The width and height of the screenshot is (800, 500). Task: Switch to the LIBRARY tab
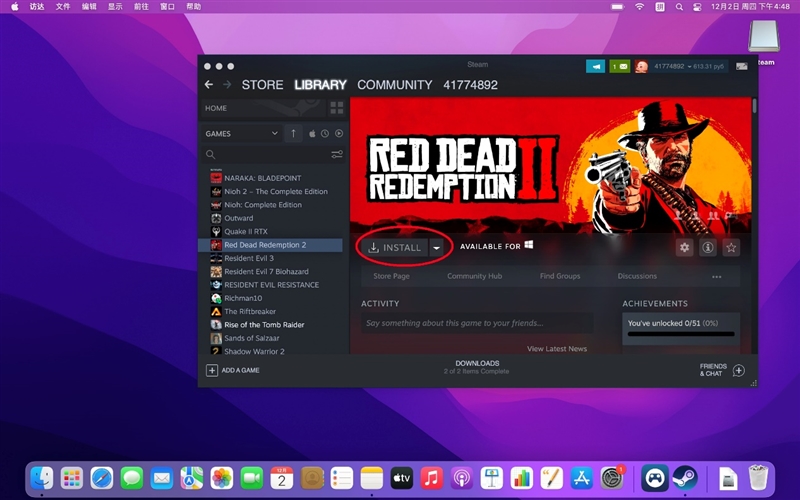click(x=320, y=85)
